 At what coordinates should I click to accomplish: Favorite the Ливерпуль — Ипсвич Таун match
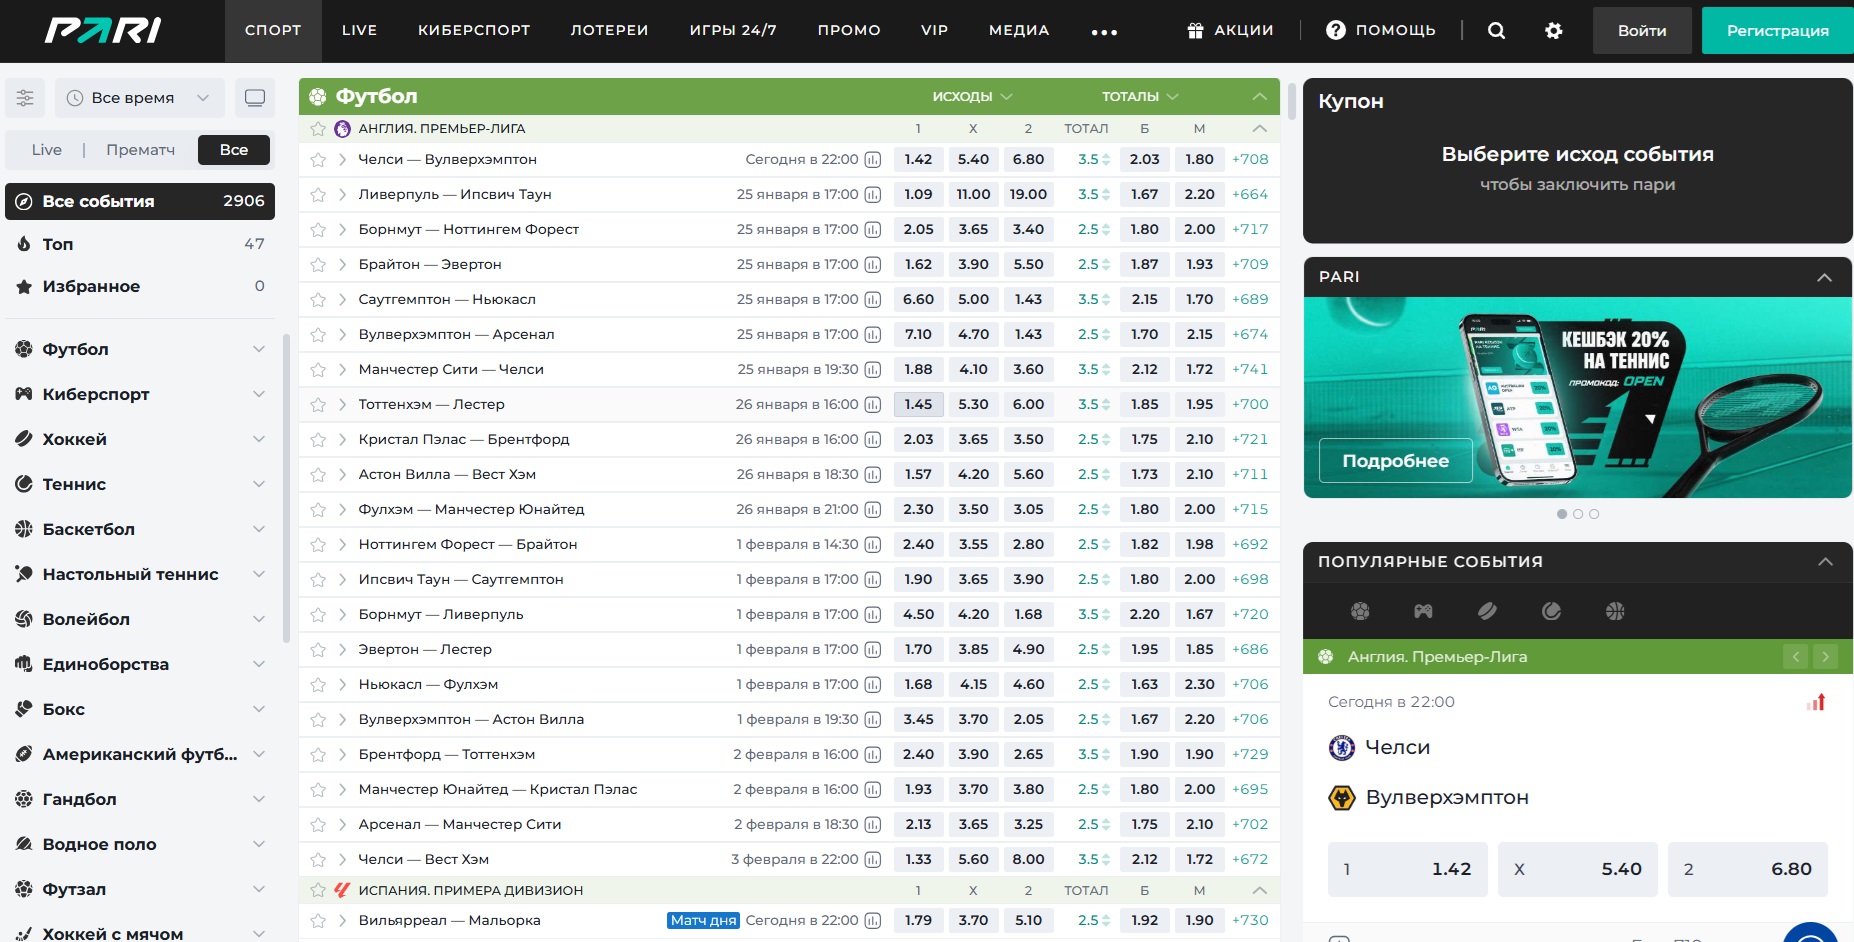318,195
